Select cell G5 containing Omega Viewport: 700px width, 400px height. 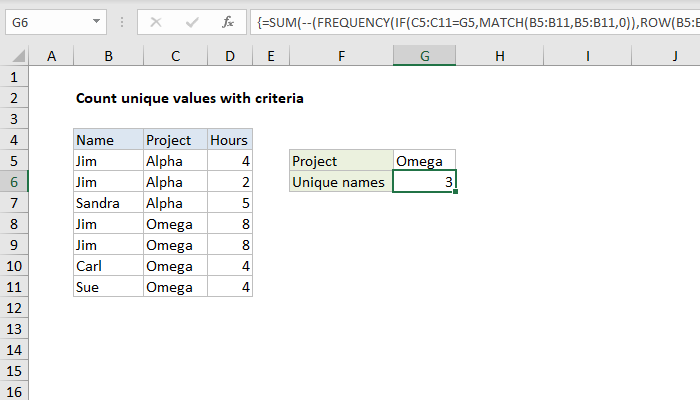425,161
